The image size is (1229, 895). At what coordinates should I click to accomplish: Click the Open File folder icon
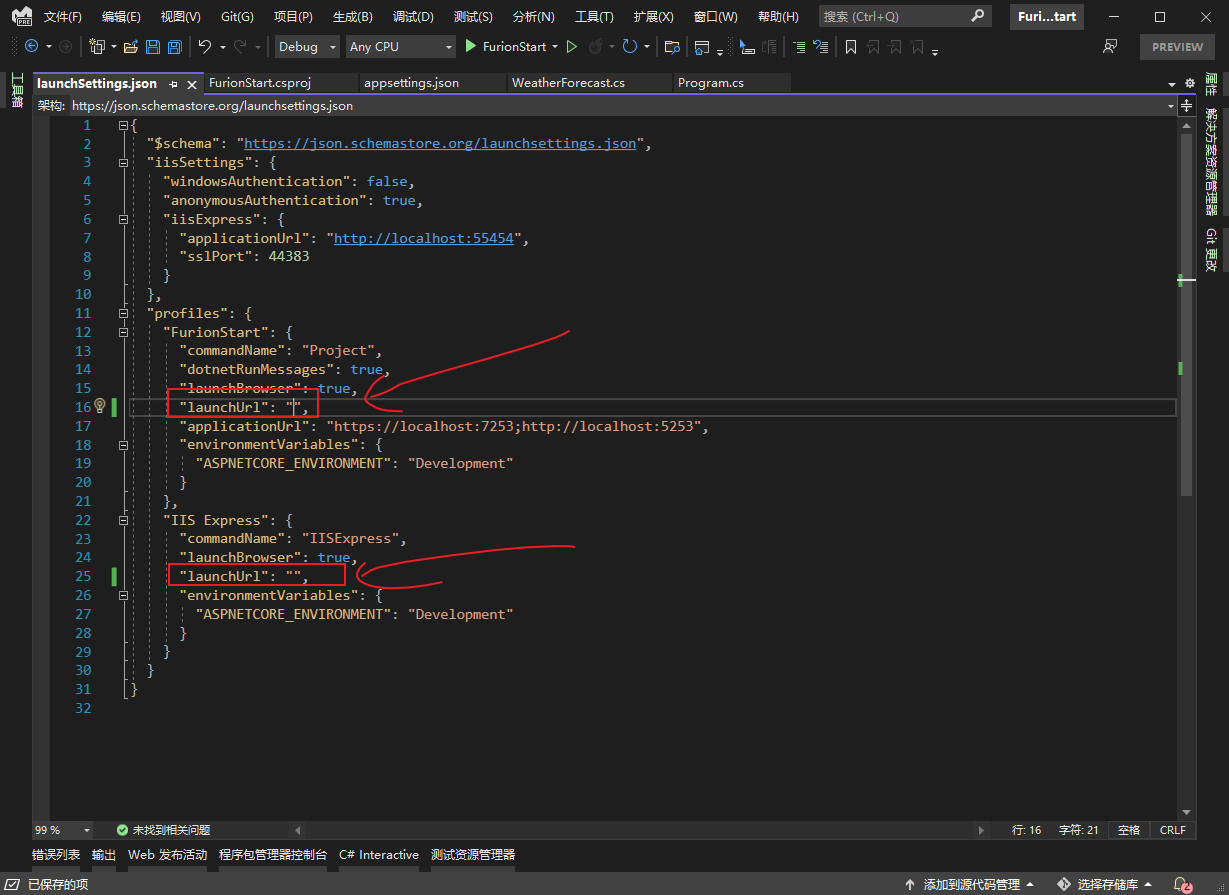click(x=131, y=47)
